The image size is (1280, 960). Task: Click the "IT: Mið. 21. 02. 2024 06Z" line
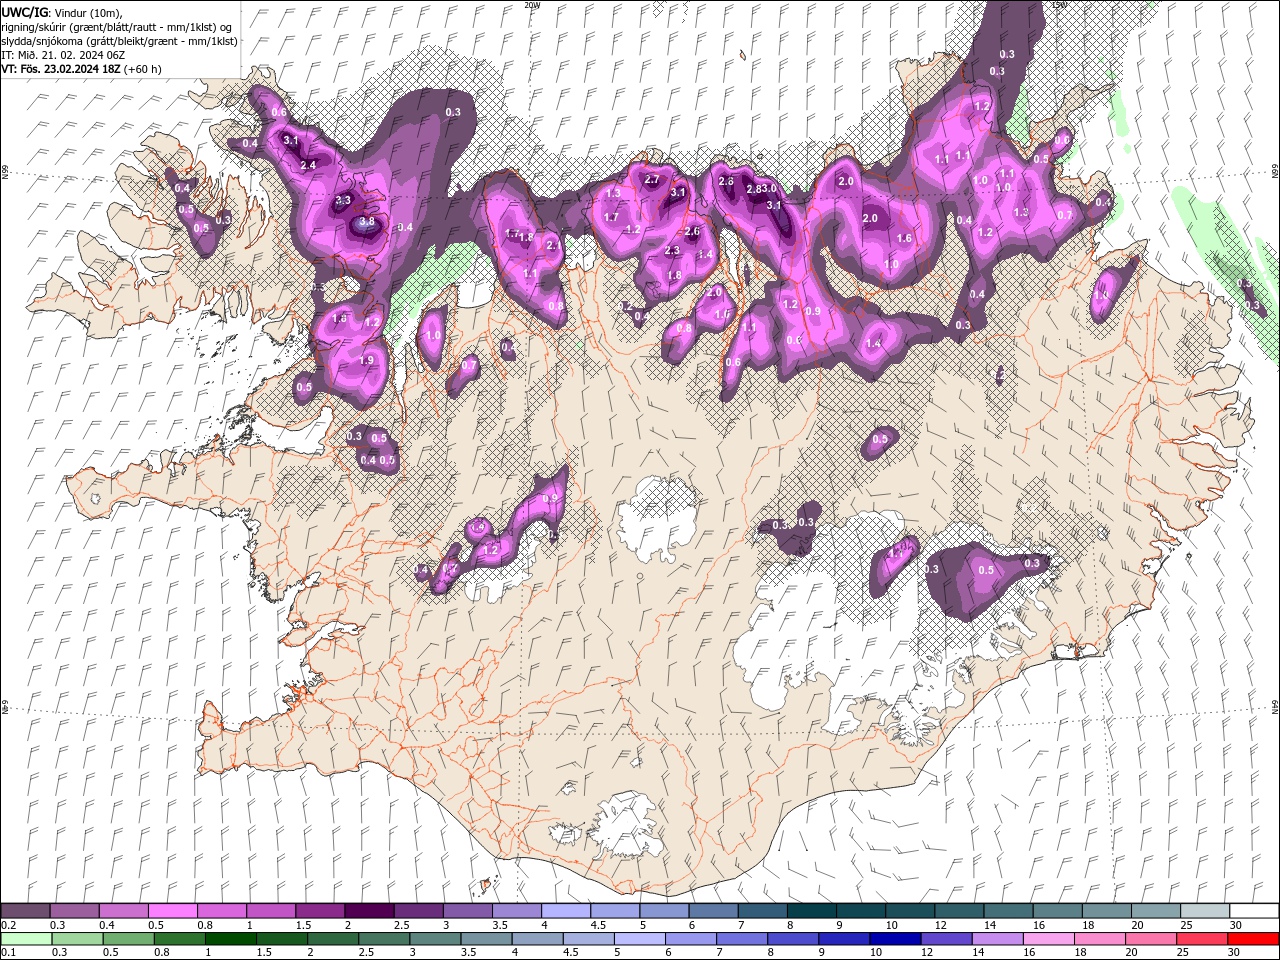pos(63,55)
